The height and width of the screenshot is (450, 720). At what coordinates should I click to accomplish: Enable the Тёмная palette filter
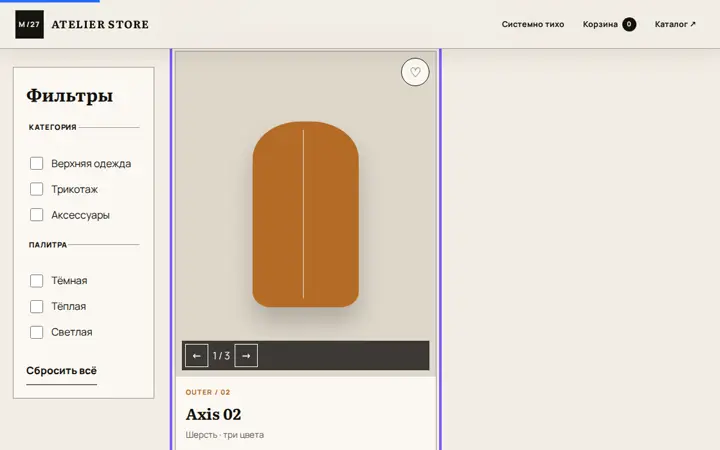(x=37, y=281)
